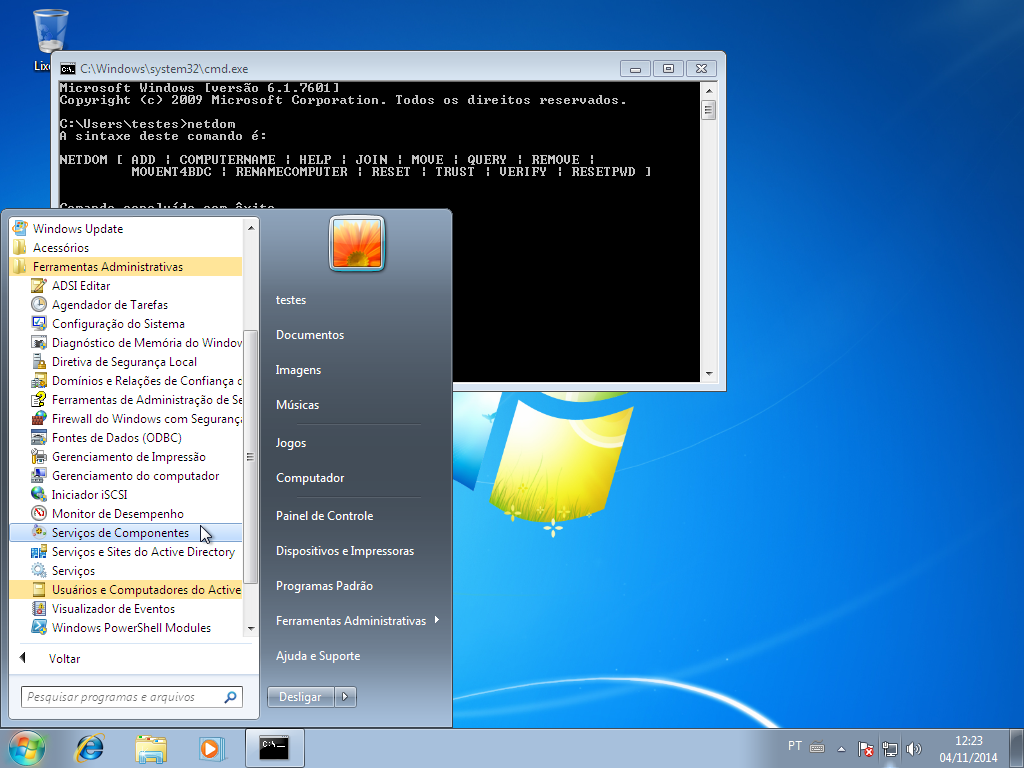Viewport: 1024px width, 768px height.
Task: Launch Internet Explorer from the taskbar
Action: click(x=89, y=747)
